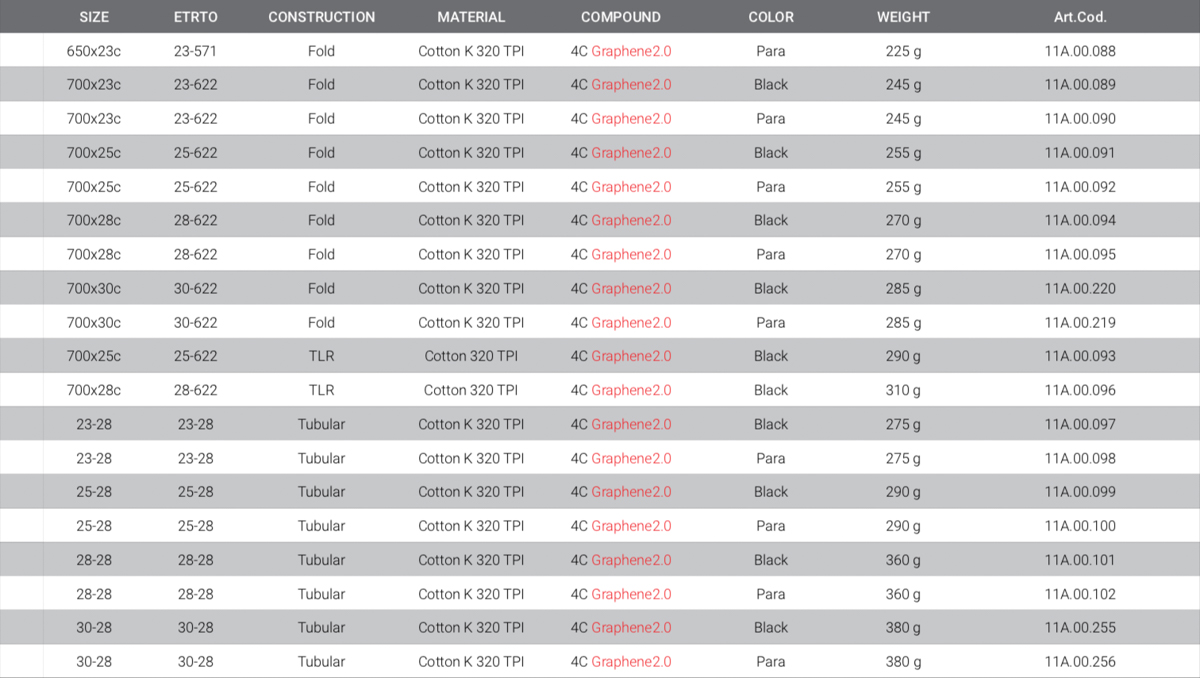Select article code 11A.00.096
This screenshot has width=1200, height=678.
click(1080, 390)
